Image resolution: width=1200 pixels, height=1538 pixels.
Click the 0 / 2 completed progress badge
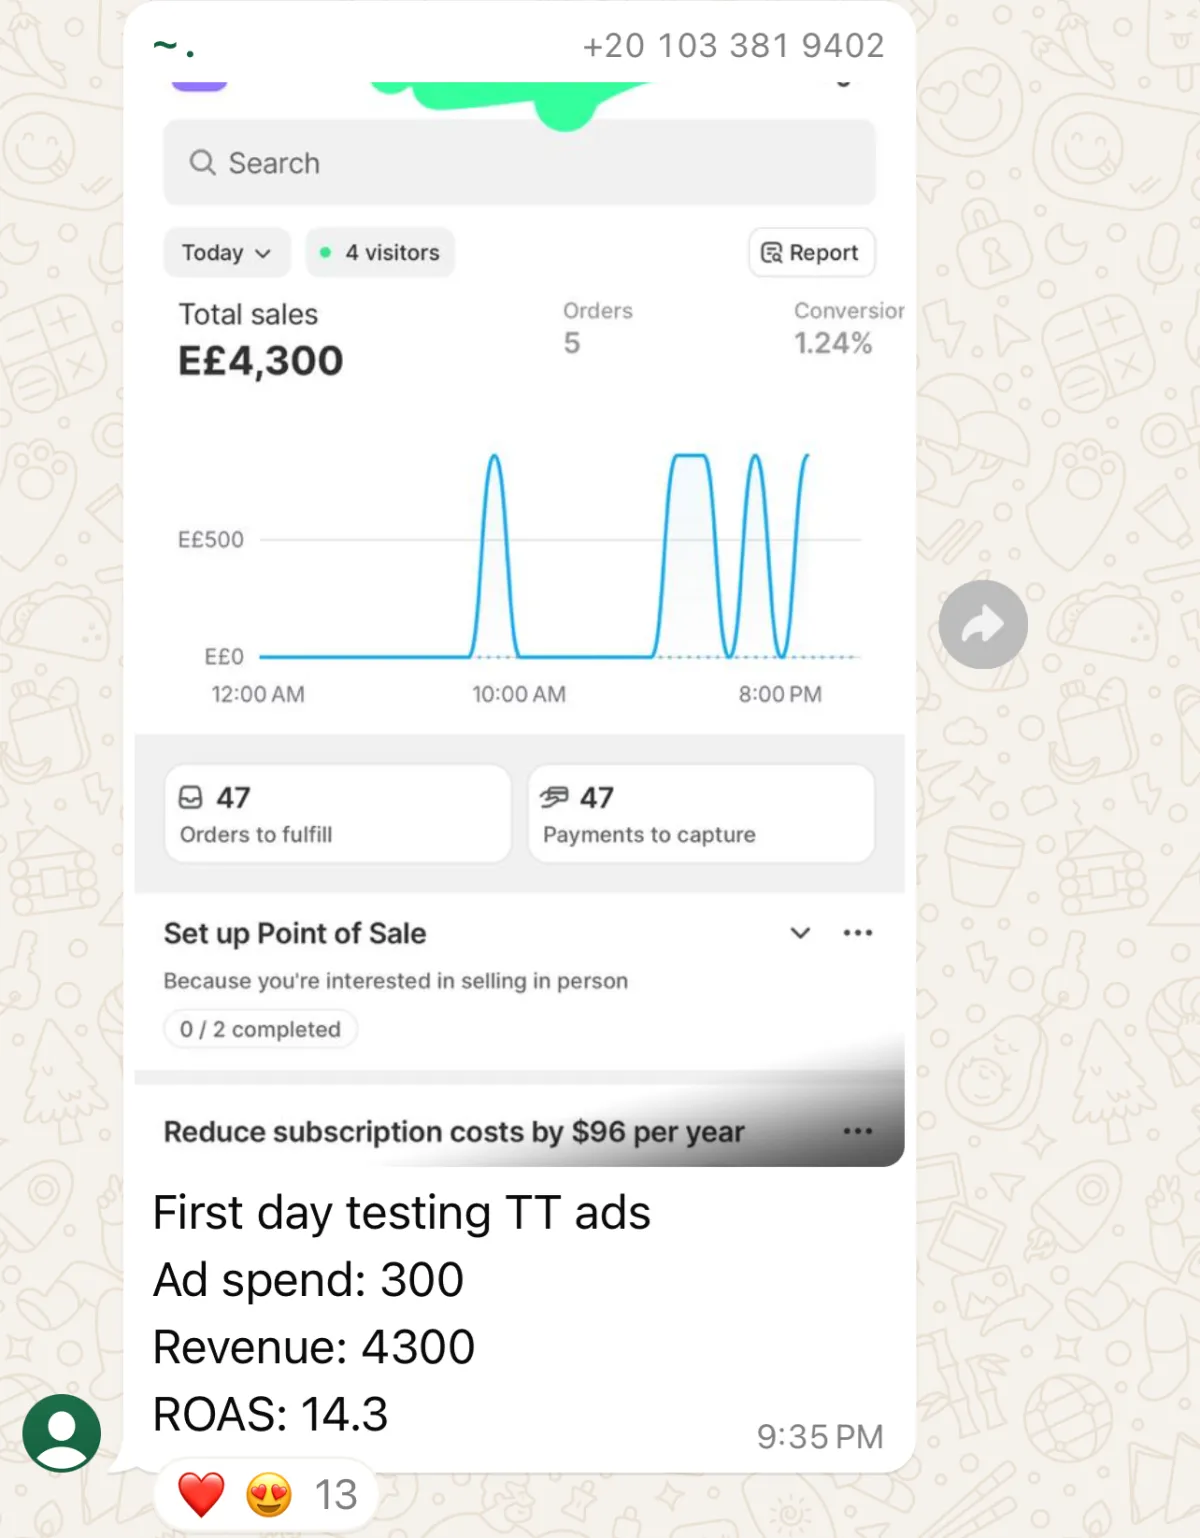(260, 1029)
